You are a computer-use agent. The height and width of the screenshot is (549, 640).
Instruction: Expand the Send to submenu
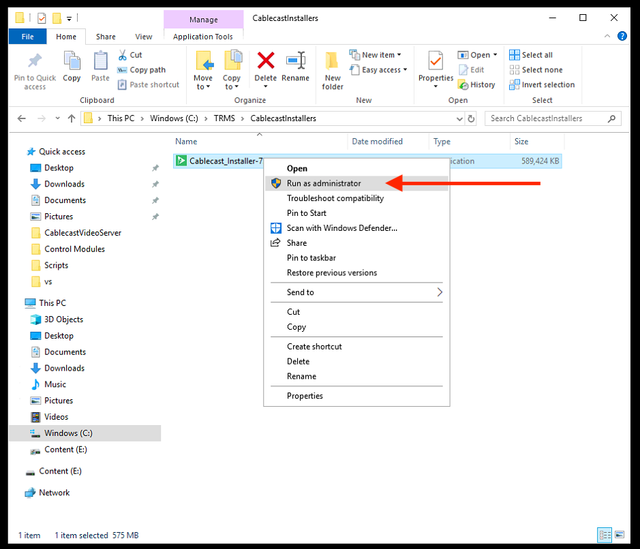(357, 292)
